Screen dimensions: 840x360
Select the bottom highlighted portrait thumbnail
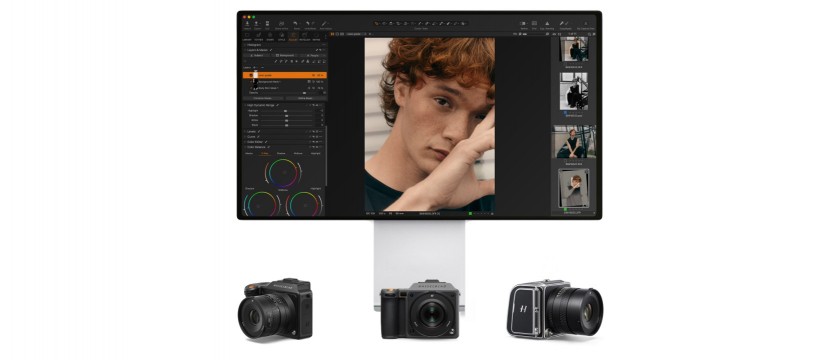[574, 189]
